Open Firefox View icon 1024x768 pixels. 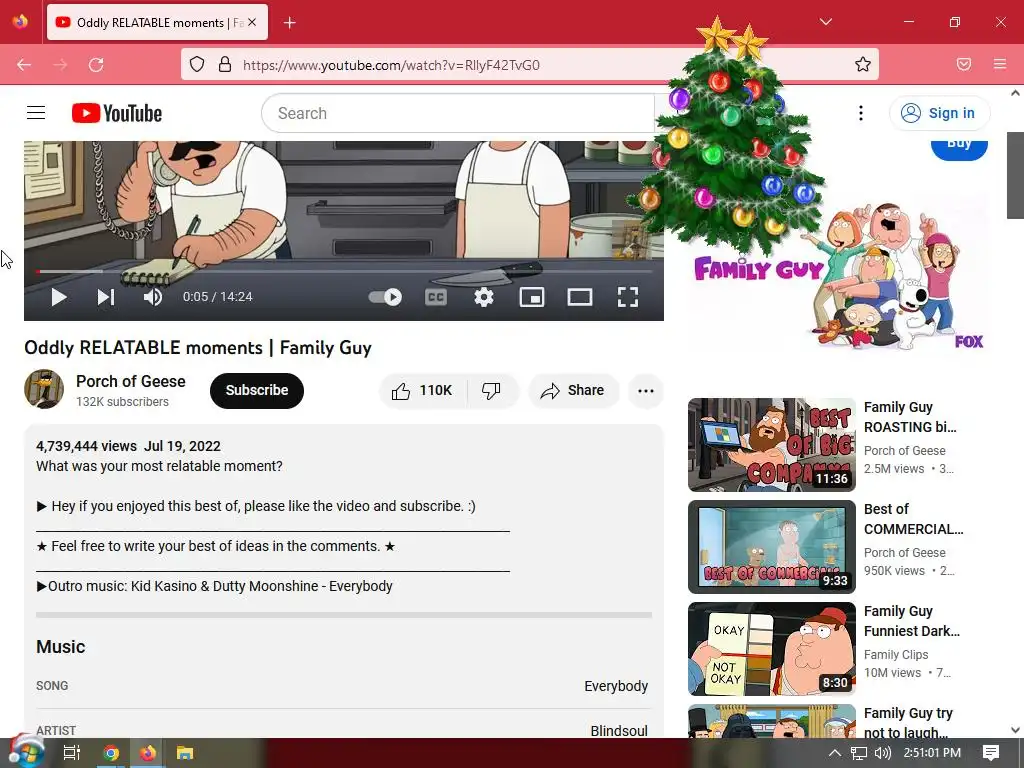coord(20,22)
